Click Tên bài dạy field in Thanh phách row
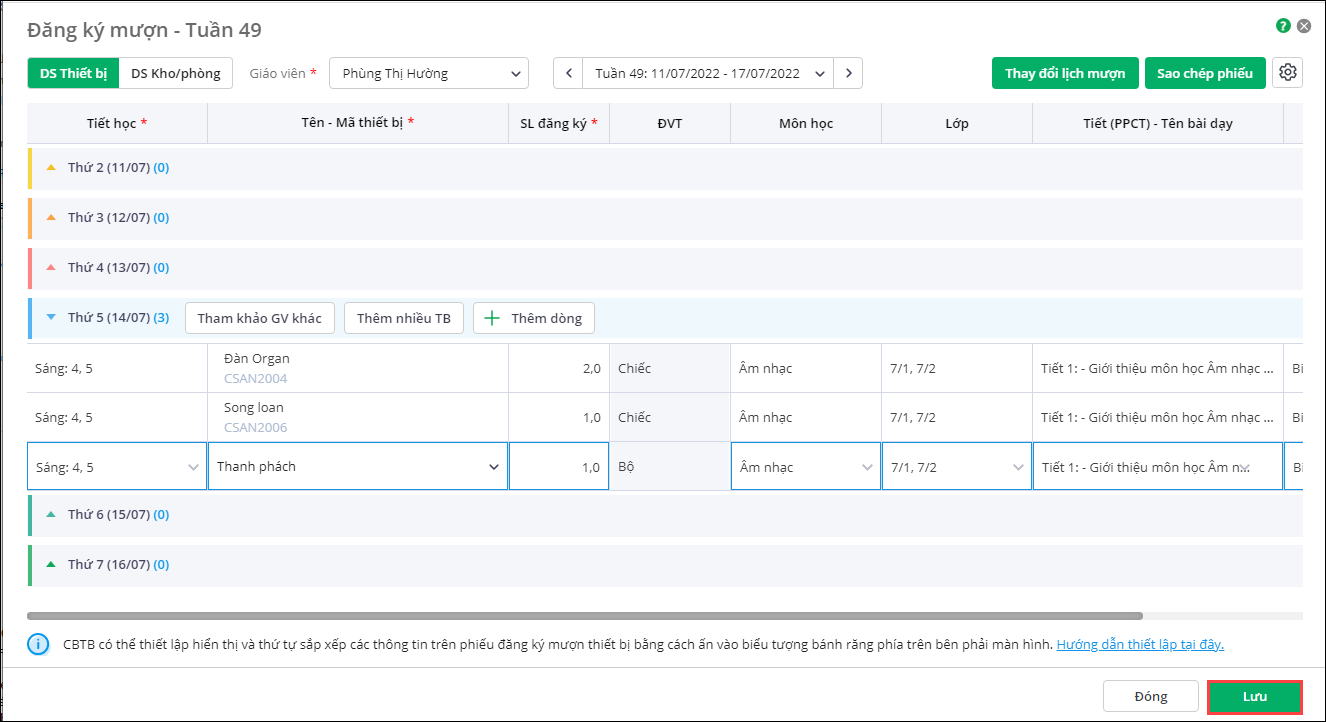Viewport: 1326px width, 722px height. pyautogui.click(x=1158, y=467)
